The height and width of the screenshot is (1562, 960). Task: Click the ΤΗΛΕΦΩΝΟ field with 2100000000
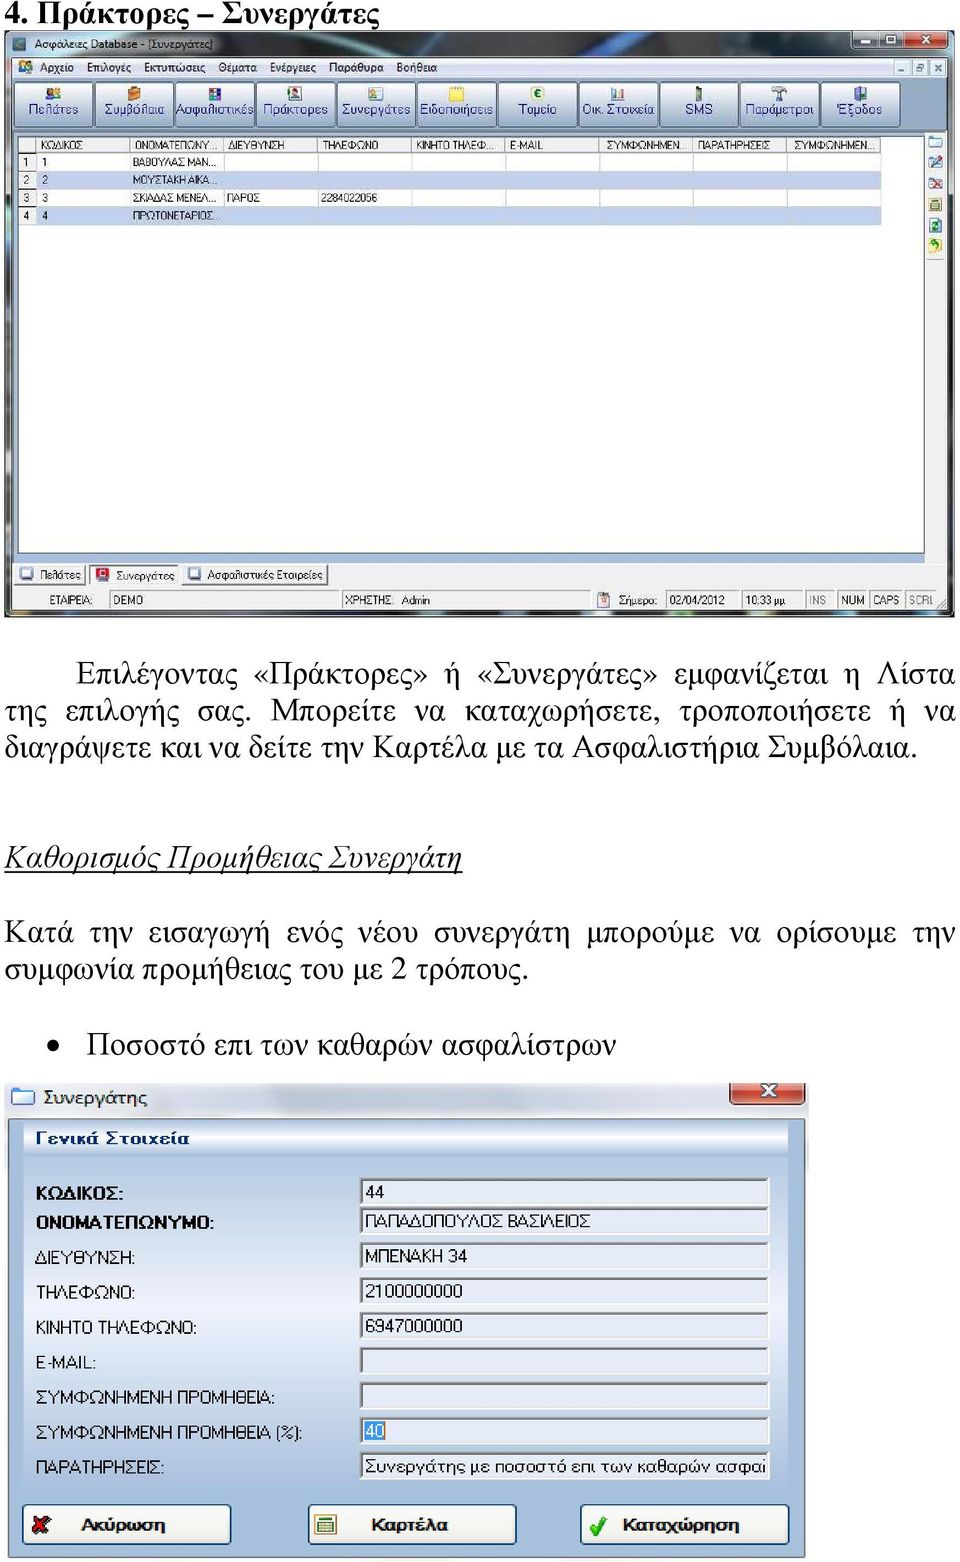564,1291
